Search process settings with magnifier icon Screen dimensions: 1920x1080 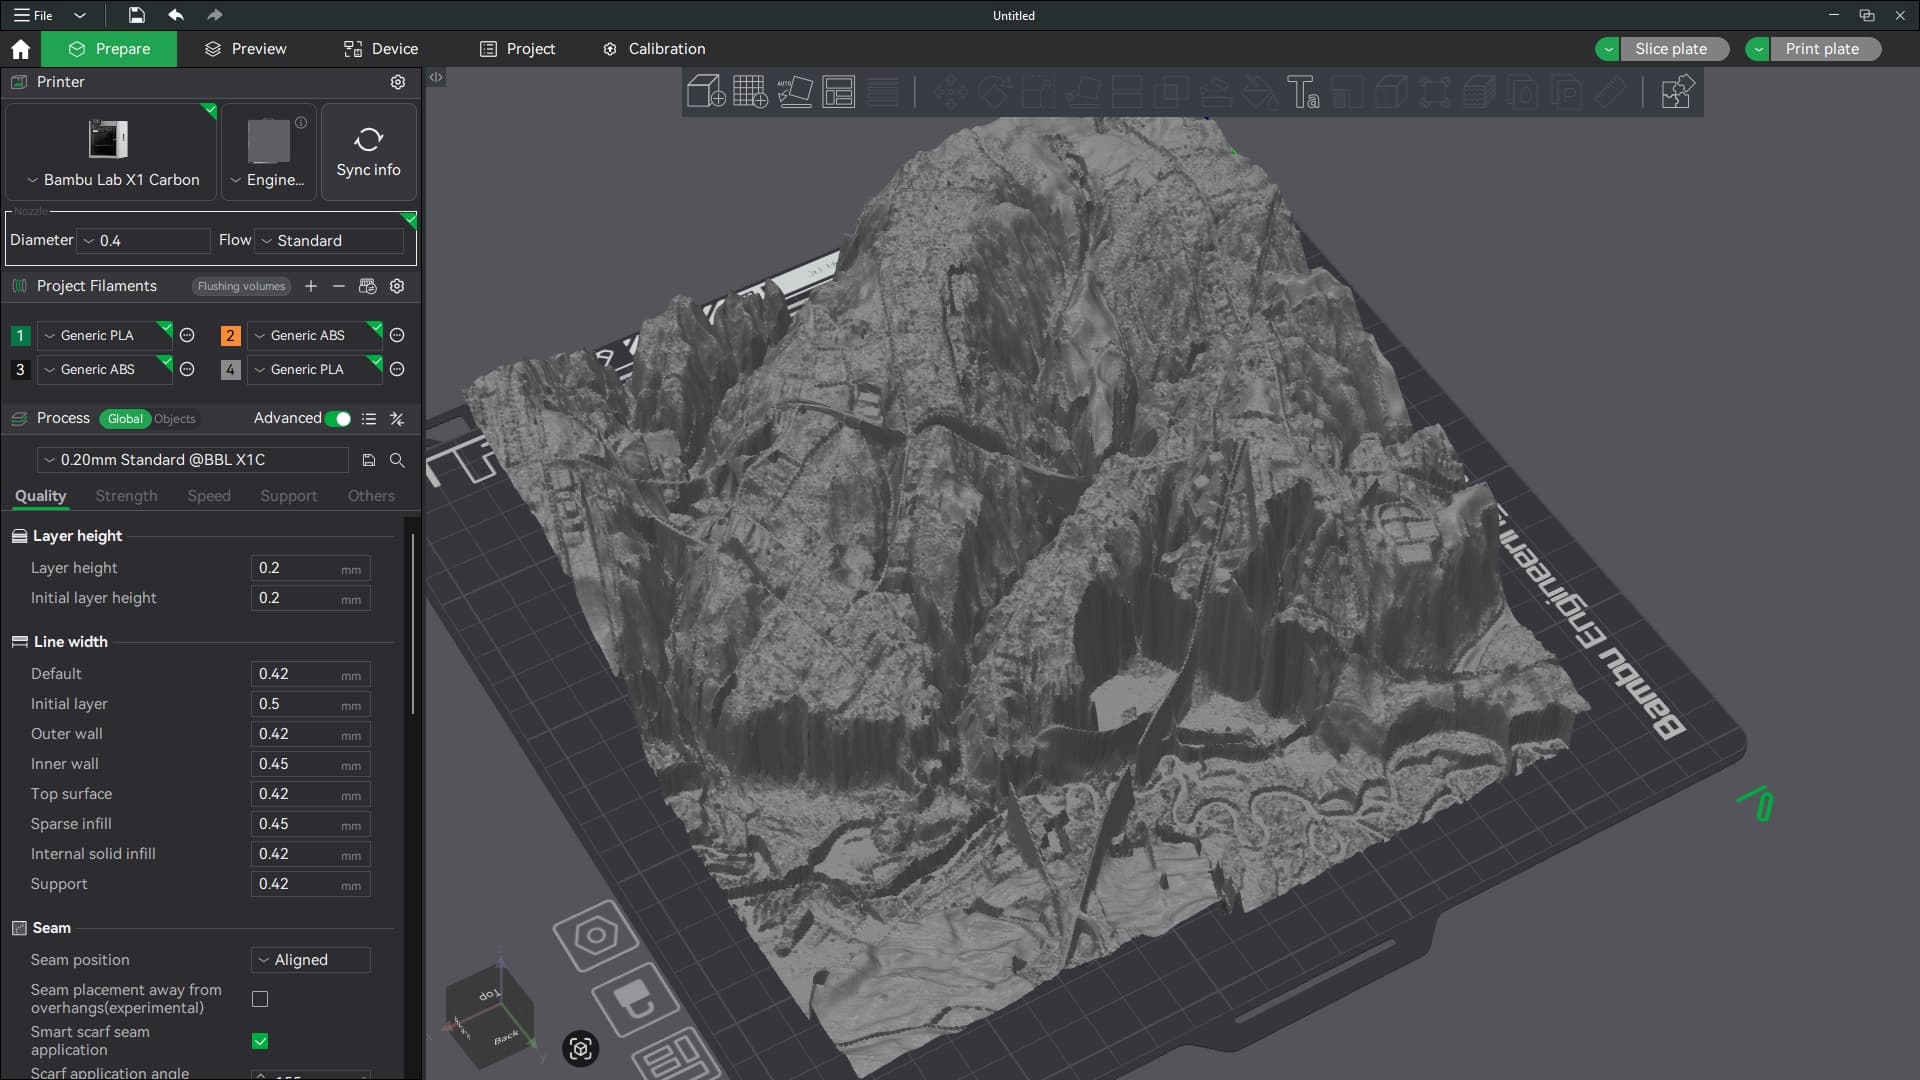pyautogui.click(x=397, y=460)
